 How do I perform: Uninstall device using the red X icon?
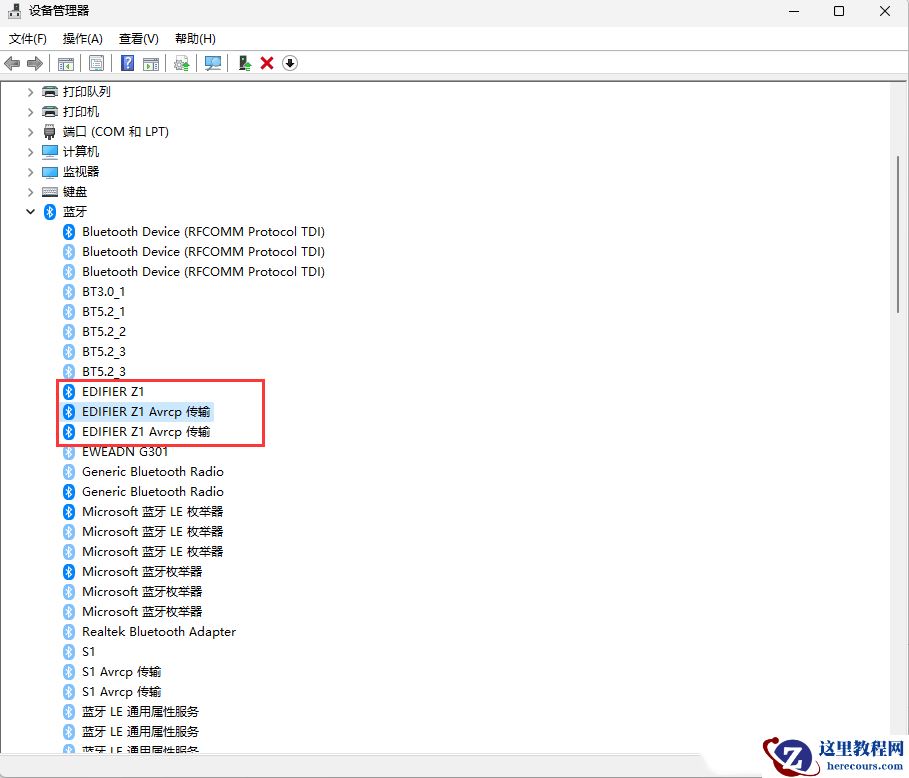click(266, 63)
